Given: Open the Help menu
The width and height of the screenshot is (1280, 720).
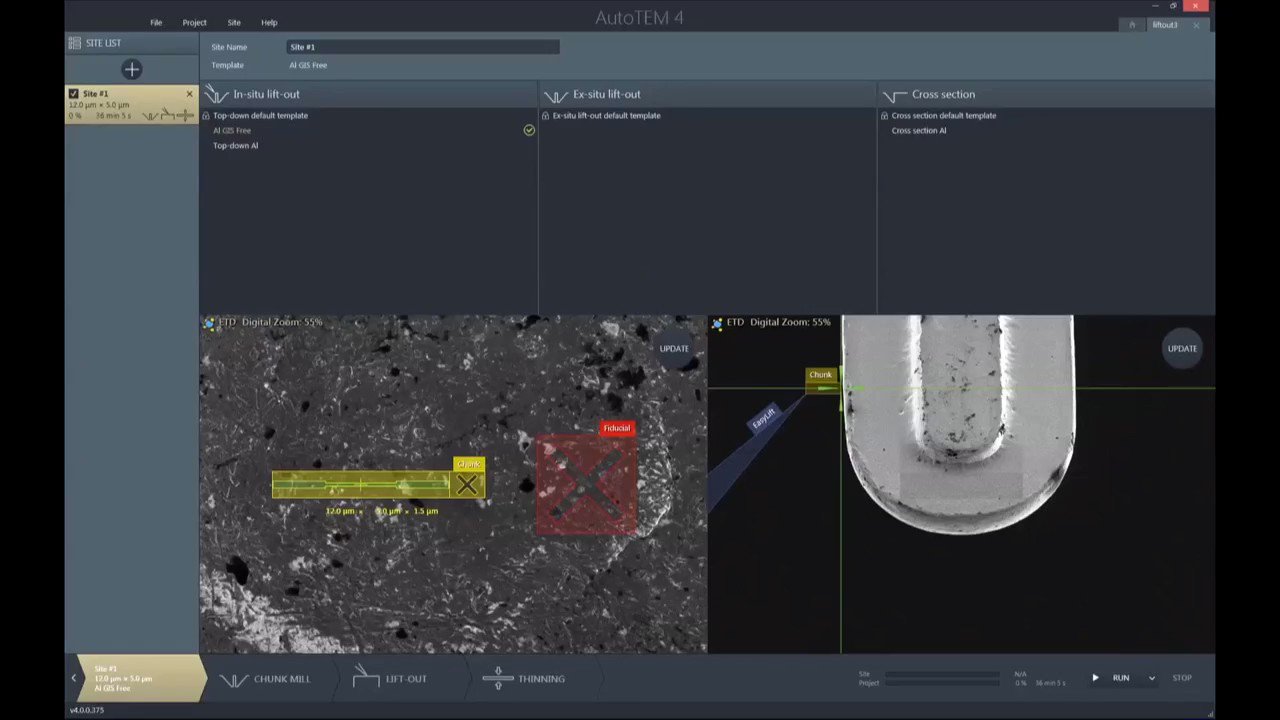Looking at the screenshot, I should click(x=269, y=22).
